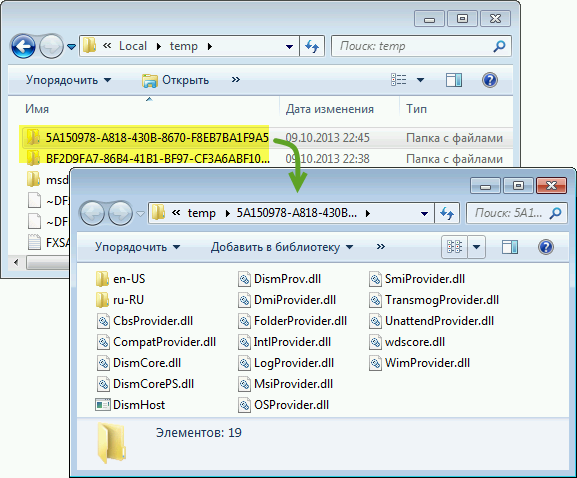Click the blue Back arrow in temp window
The image size is (577, 478).
coord(23,46)
